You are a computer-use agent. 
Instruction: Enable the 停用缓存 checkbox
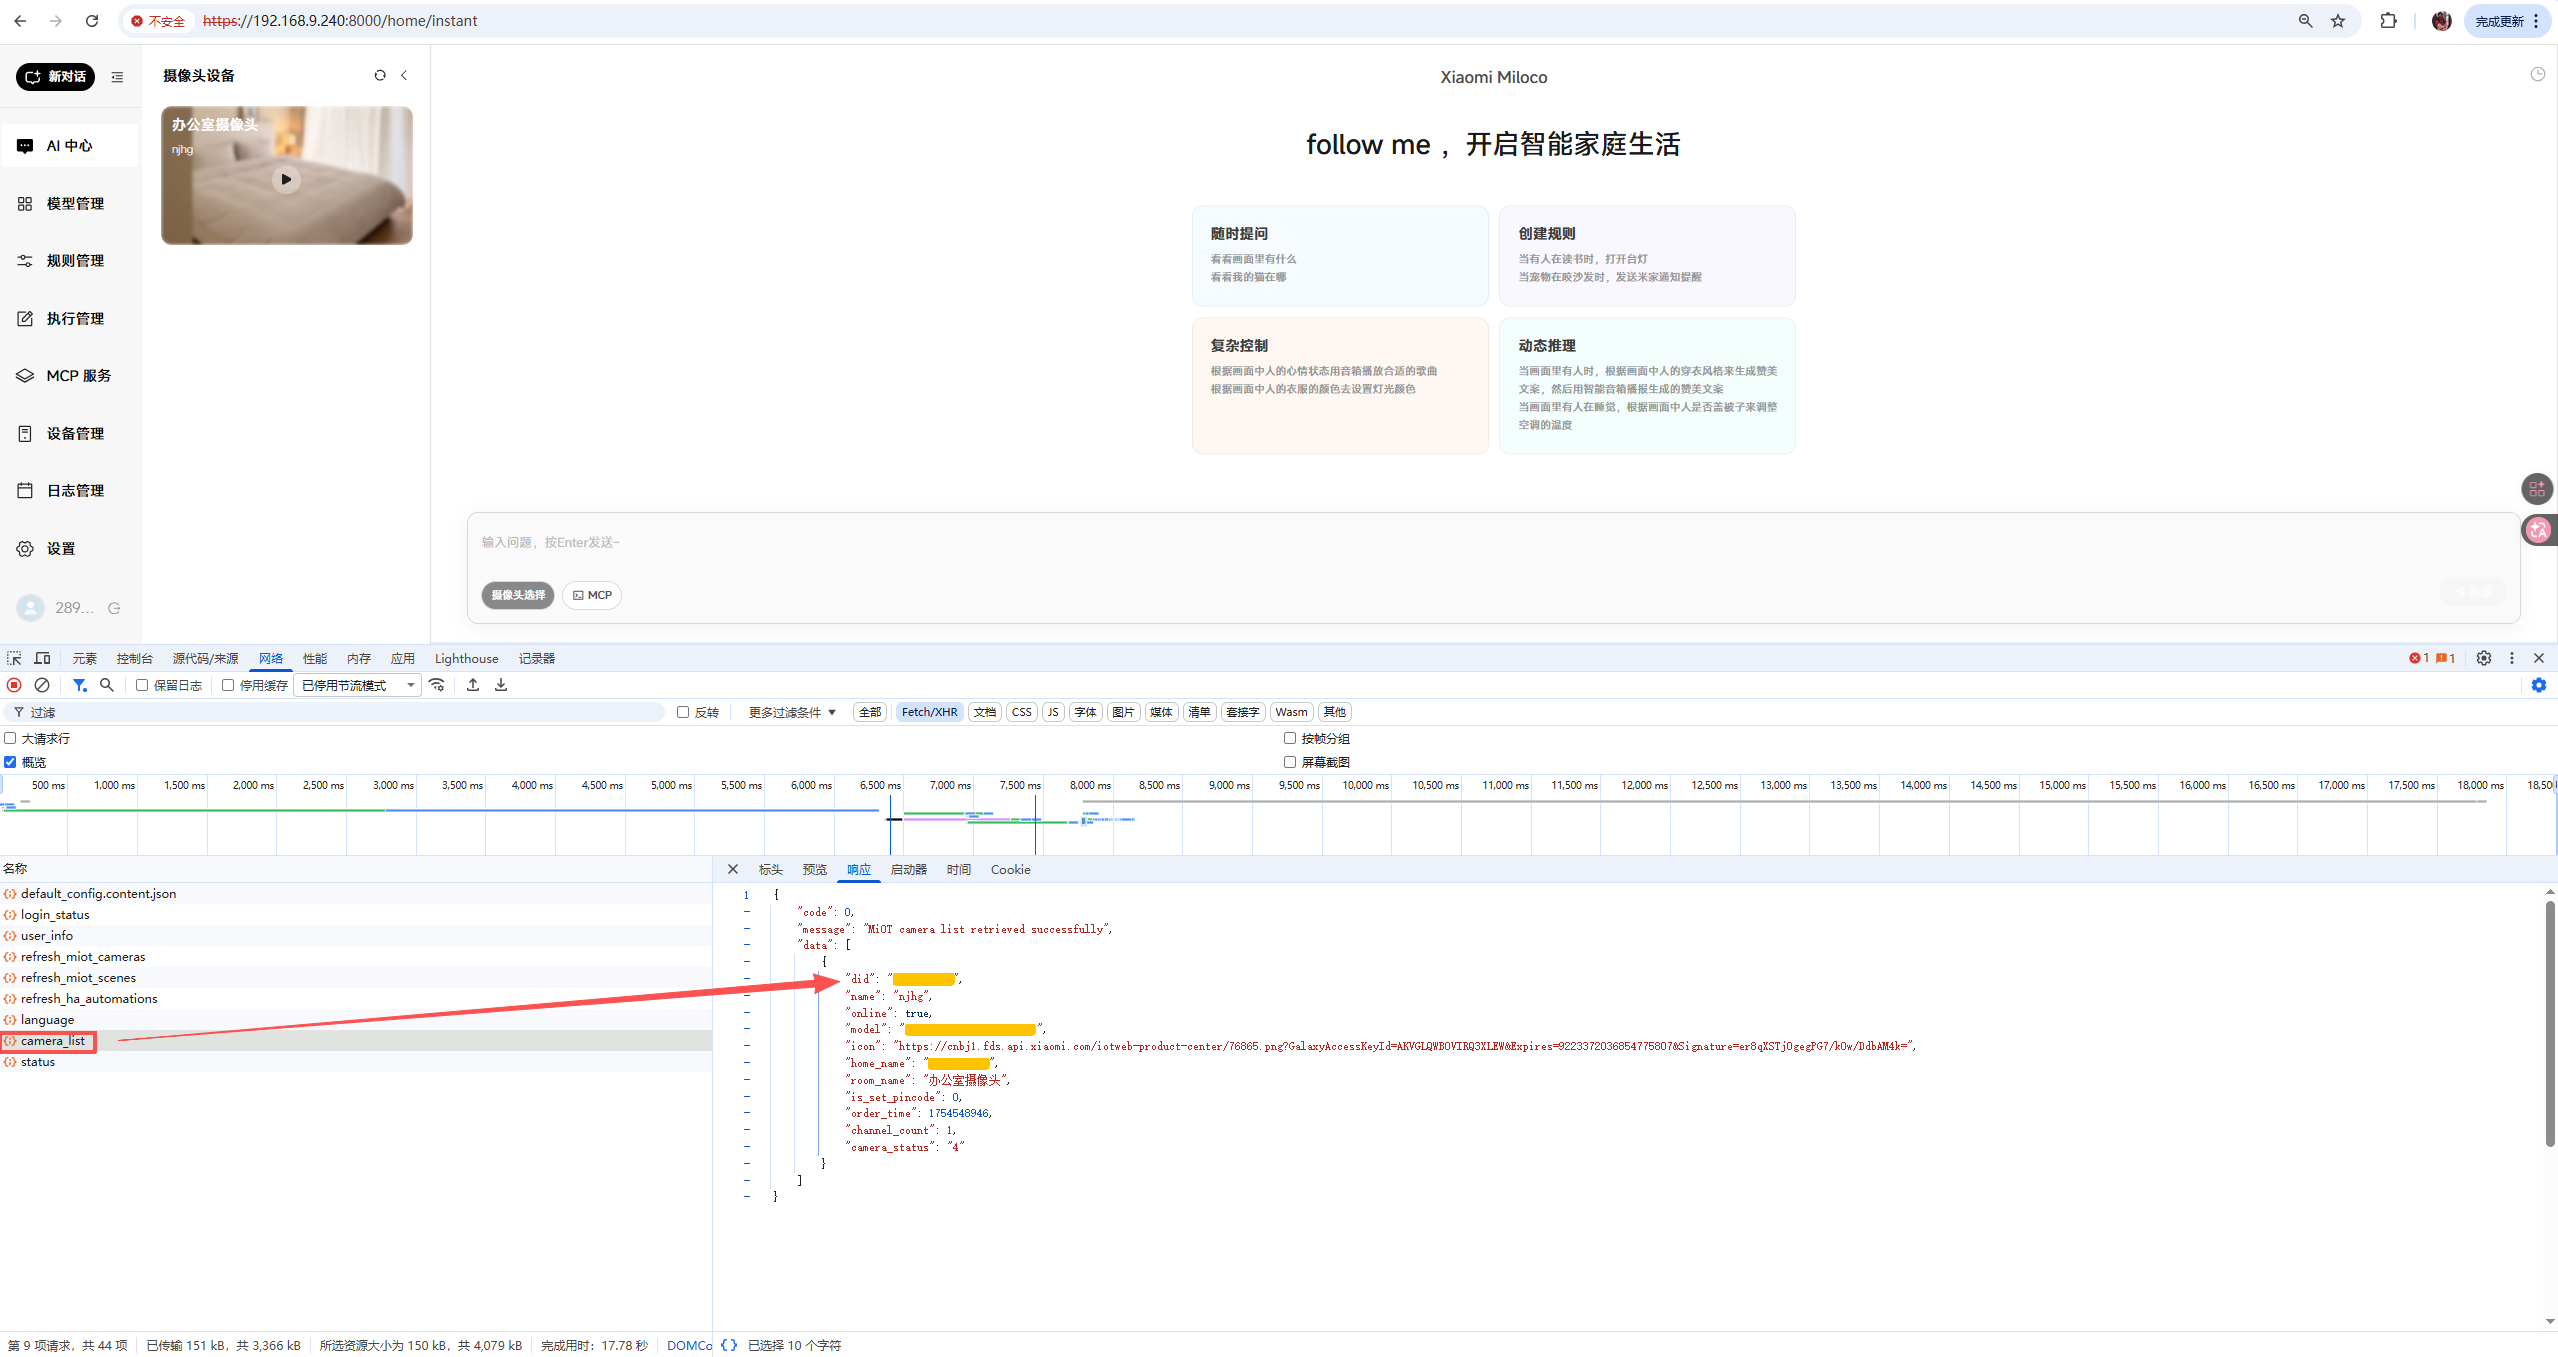tap(228, 685)
